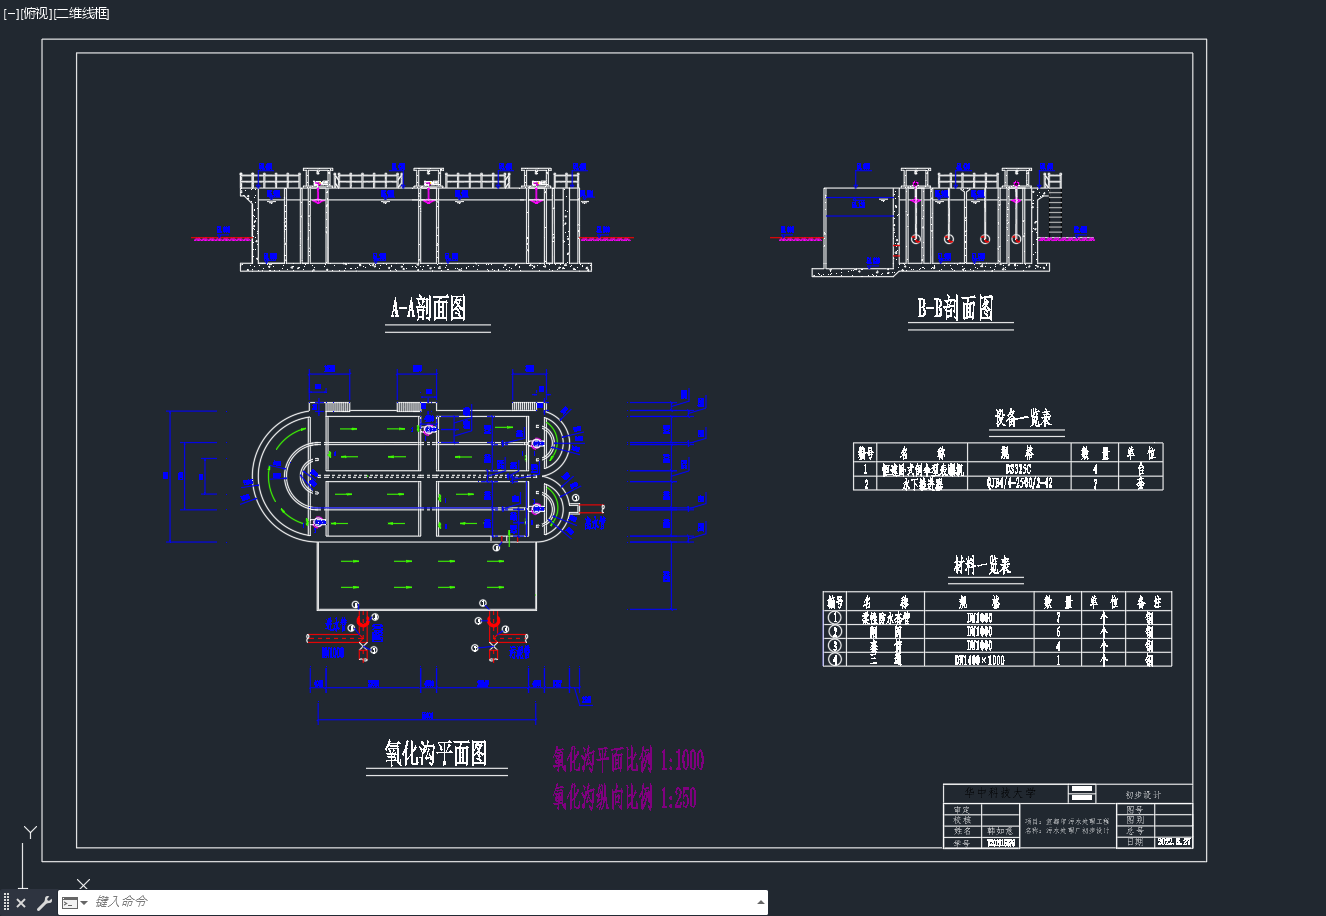The image size is (1326, 916).
Task: Expand command history with the up arrow
Action: (761, 902)
